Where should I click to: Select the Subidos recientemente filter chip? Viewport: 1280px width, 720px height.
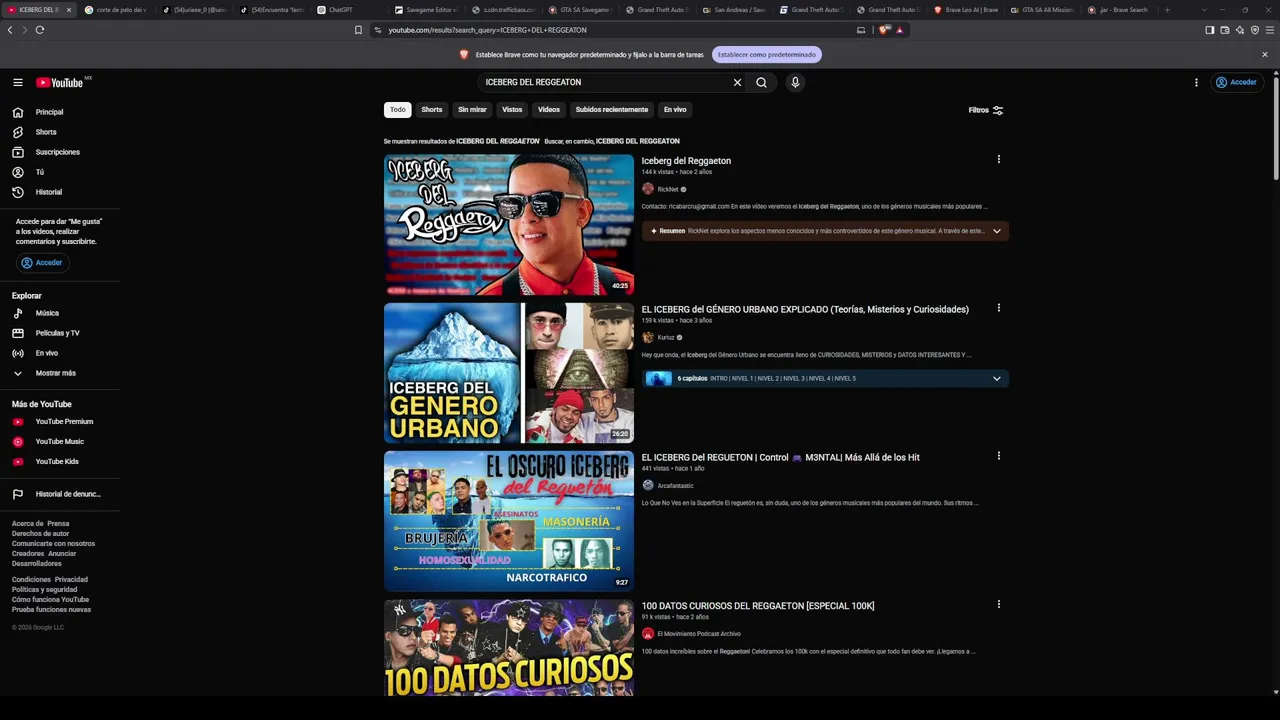pyautogui.click(x=612, y=110)
